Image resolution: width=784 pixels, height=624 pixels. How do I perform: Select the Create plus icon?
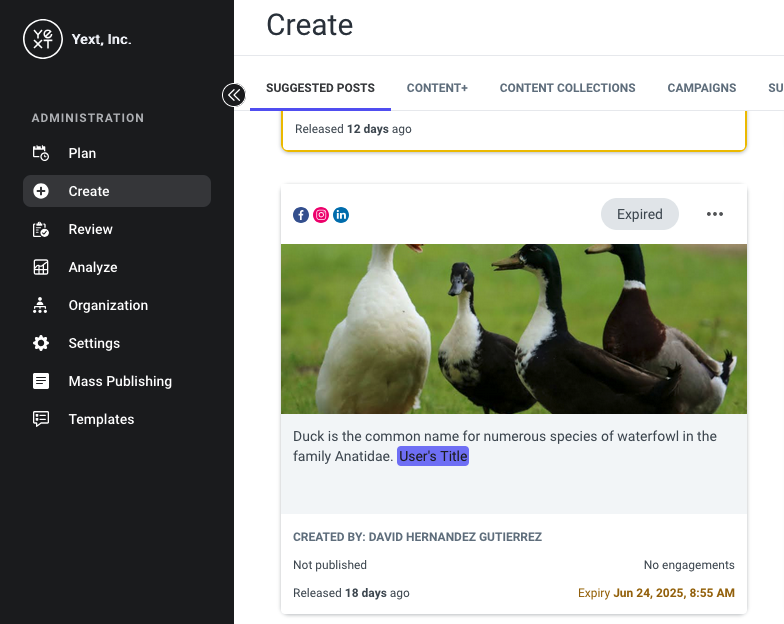click(x=40, y=191)
